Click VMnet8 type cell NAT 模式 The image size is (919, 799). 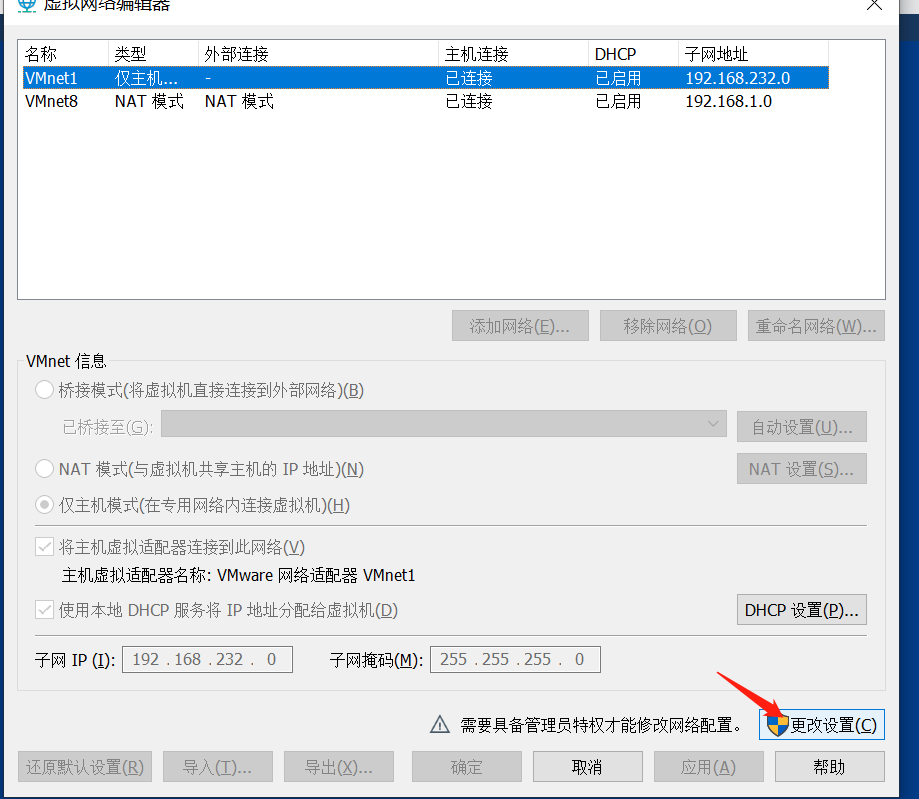[x=149, y=101]
